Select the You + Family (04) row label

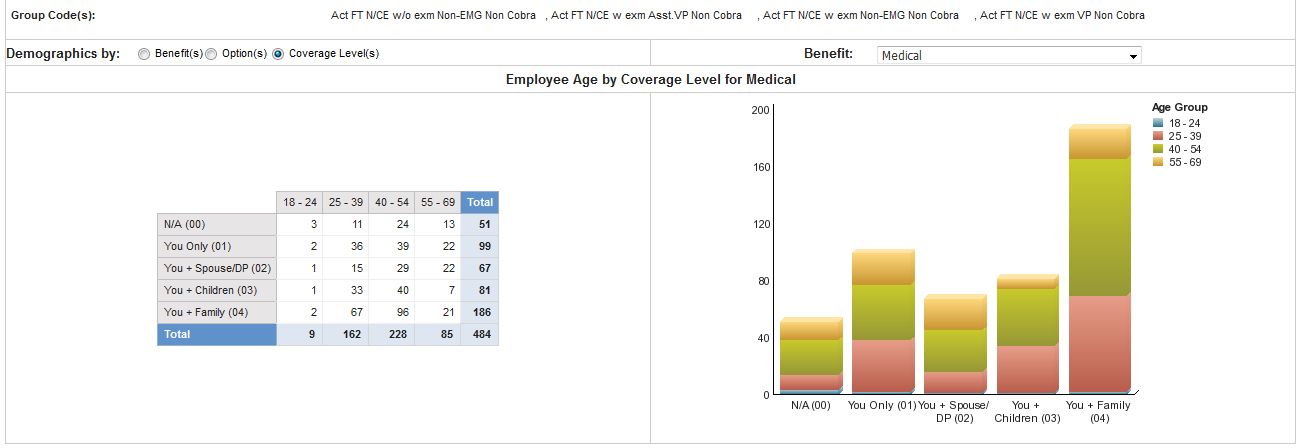pyautogui.click(x=216, y=313)
